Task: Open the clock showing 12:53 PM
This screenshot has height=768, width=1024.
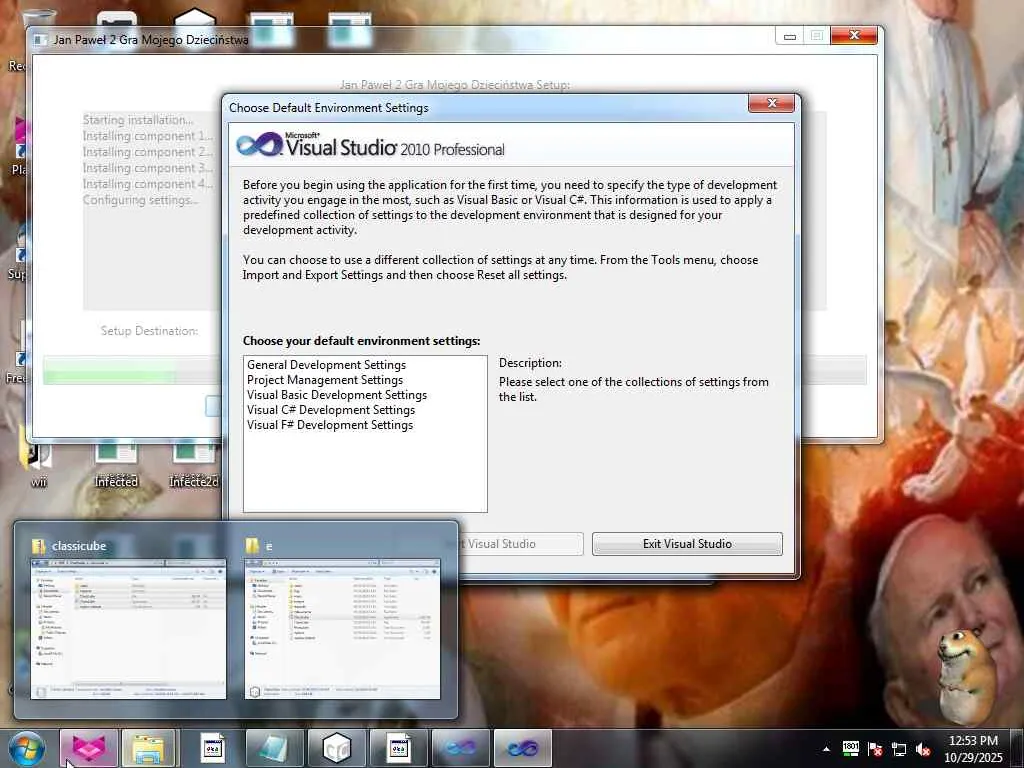Action: tap(973, 748)
